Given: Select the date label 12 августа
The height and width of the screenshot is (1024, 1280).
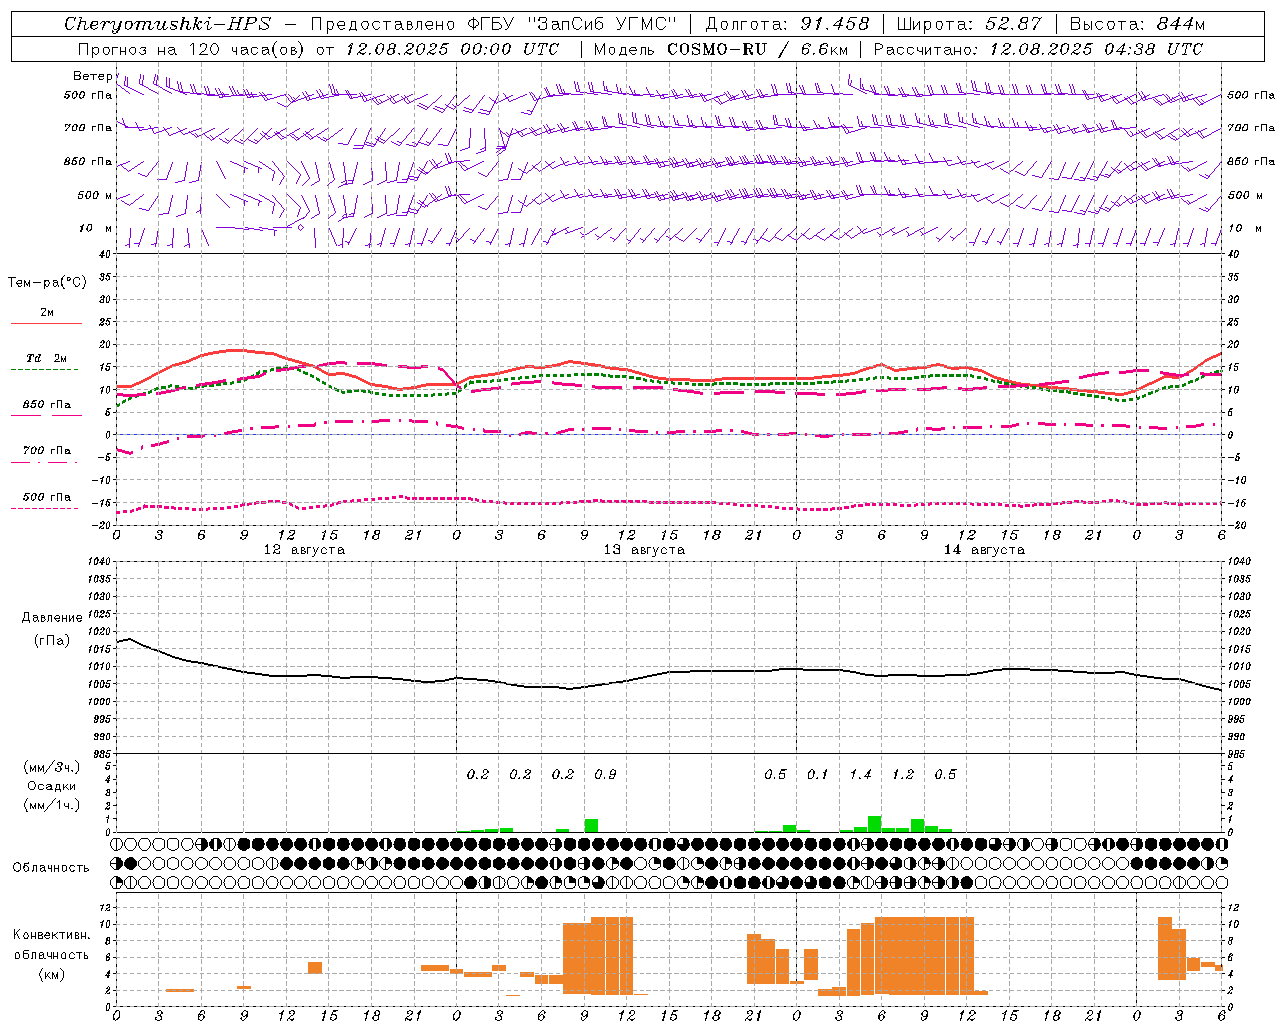Looking at the screenshot, I should tap(304, 550).
